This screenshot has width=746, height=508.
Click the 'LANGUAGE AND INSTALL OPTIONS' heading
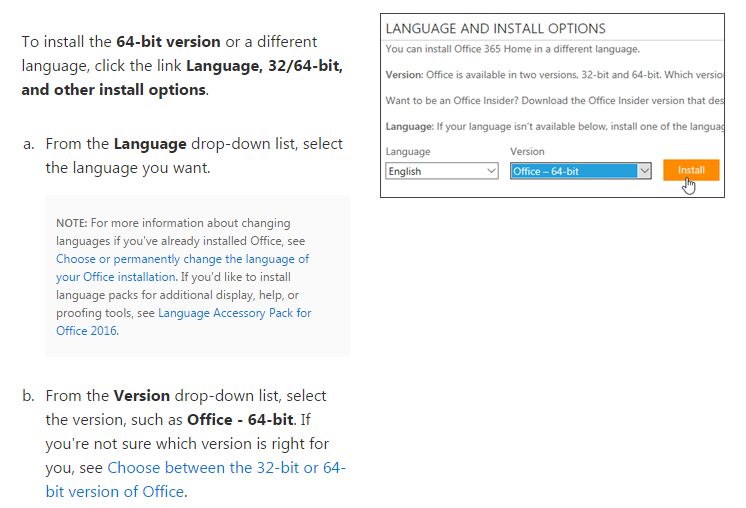coord(495,28)
